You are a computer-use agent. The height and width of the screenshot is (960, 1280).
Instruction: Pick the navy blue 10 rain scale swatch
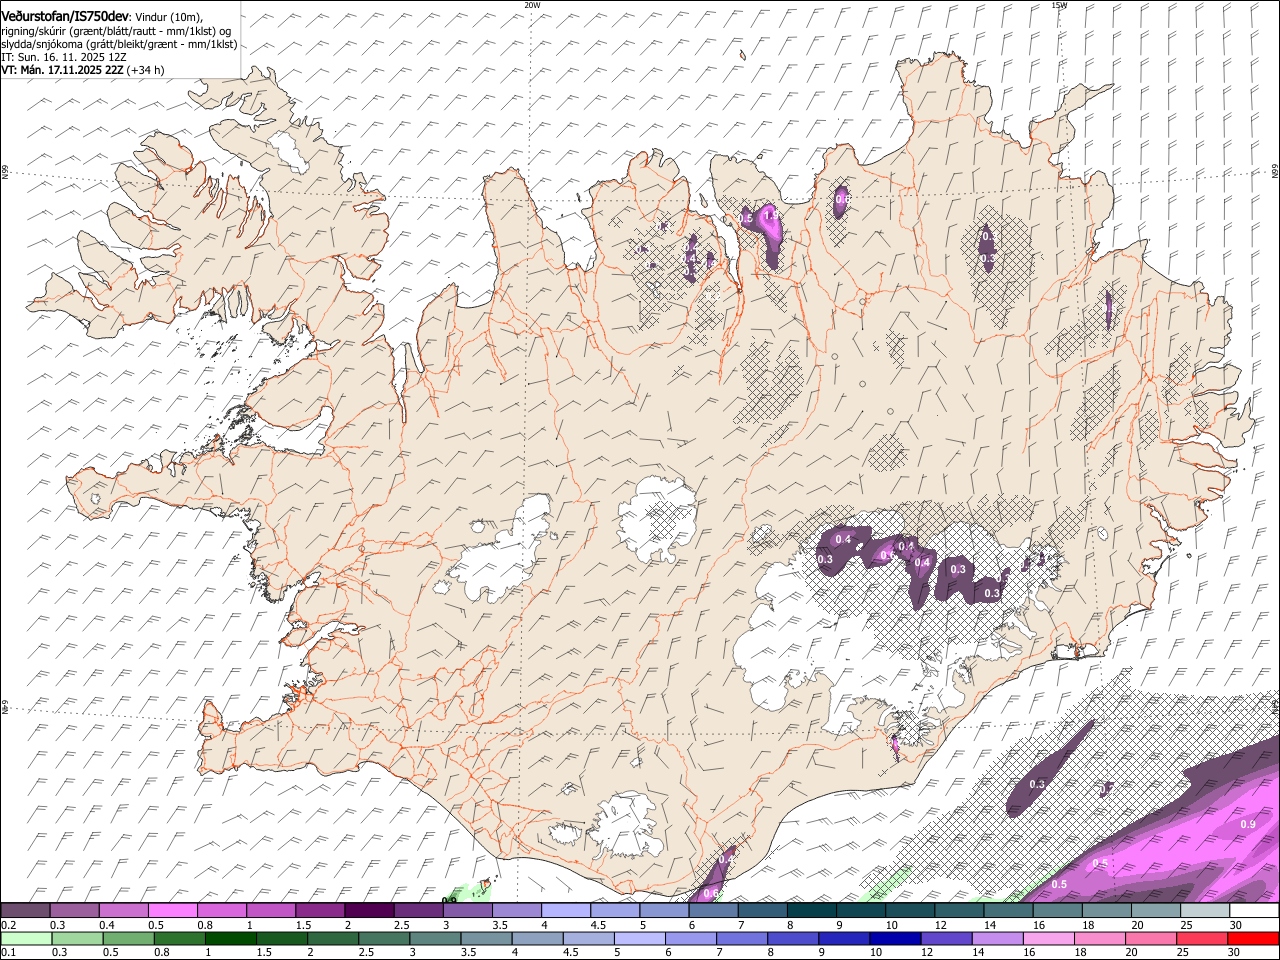click(x=895, y=938)
